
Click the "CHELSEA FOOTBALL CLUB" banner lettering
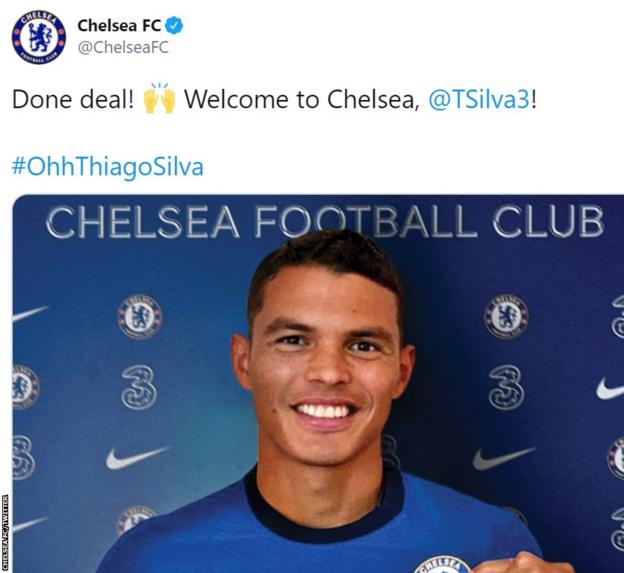pos(325,222)
